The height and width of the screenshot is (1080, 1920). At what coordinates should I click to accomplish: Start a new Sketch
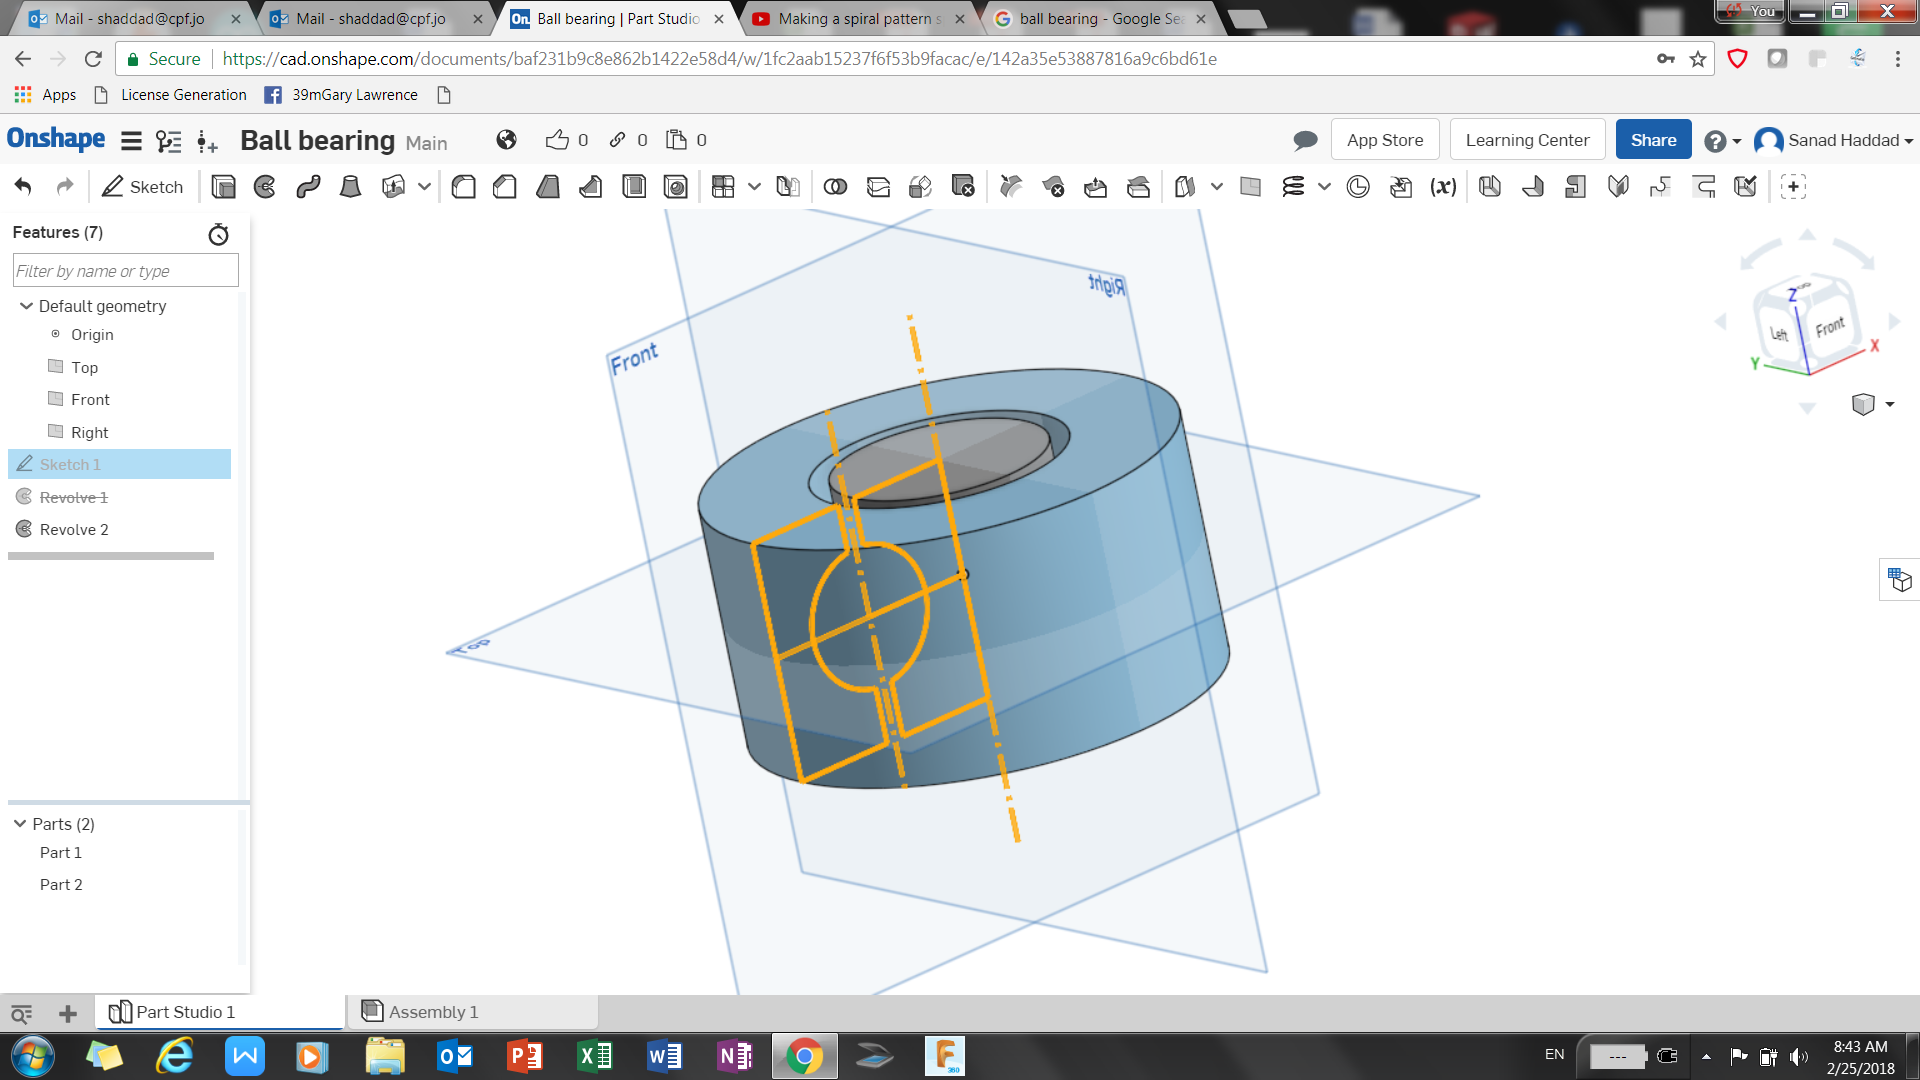(142, 187)
